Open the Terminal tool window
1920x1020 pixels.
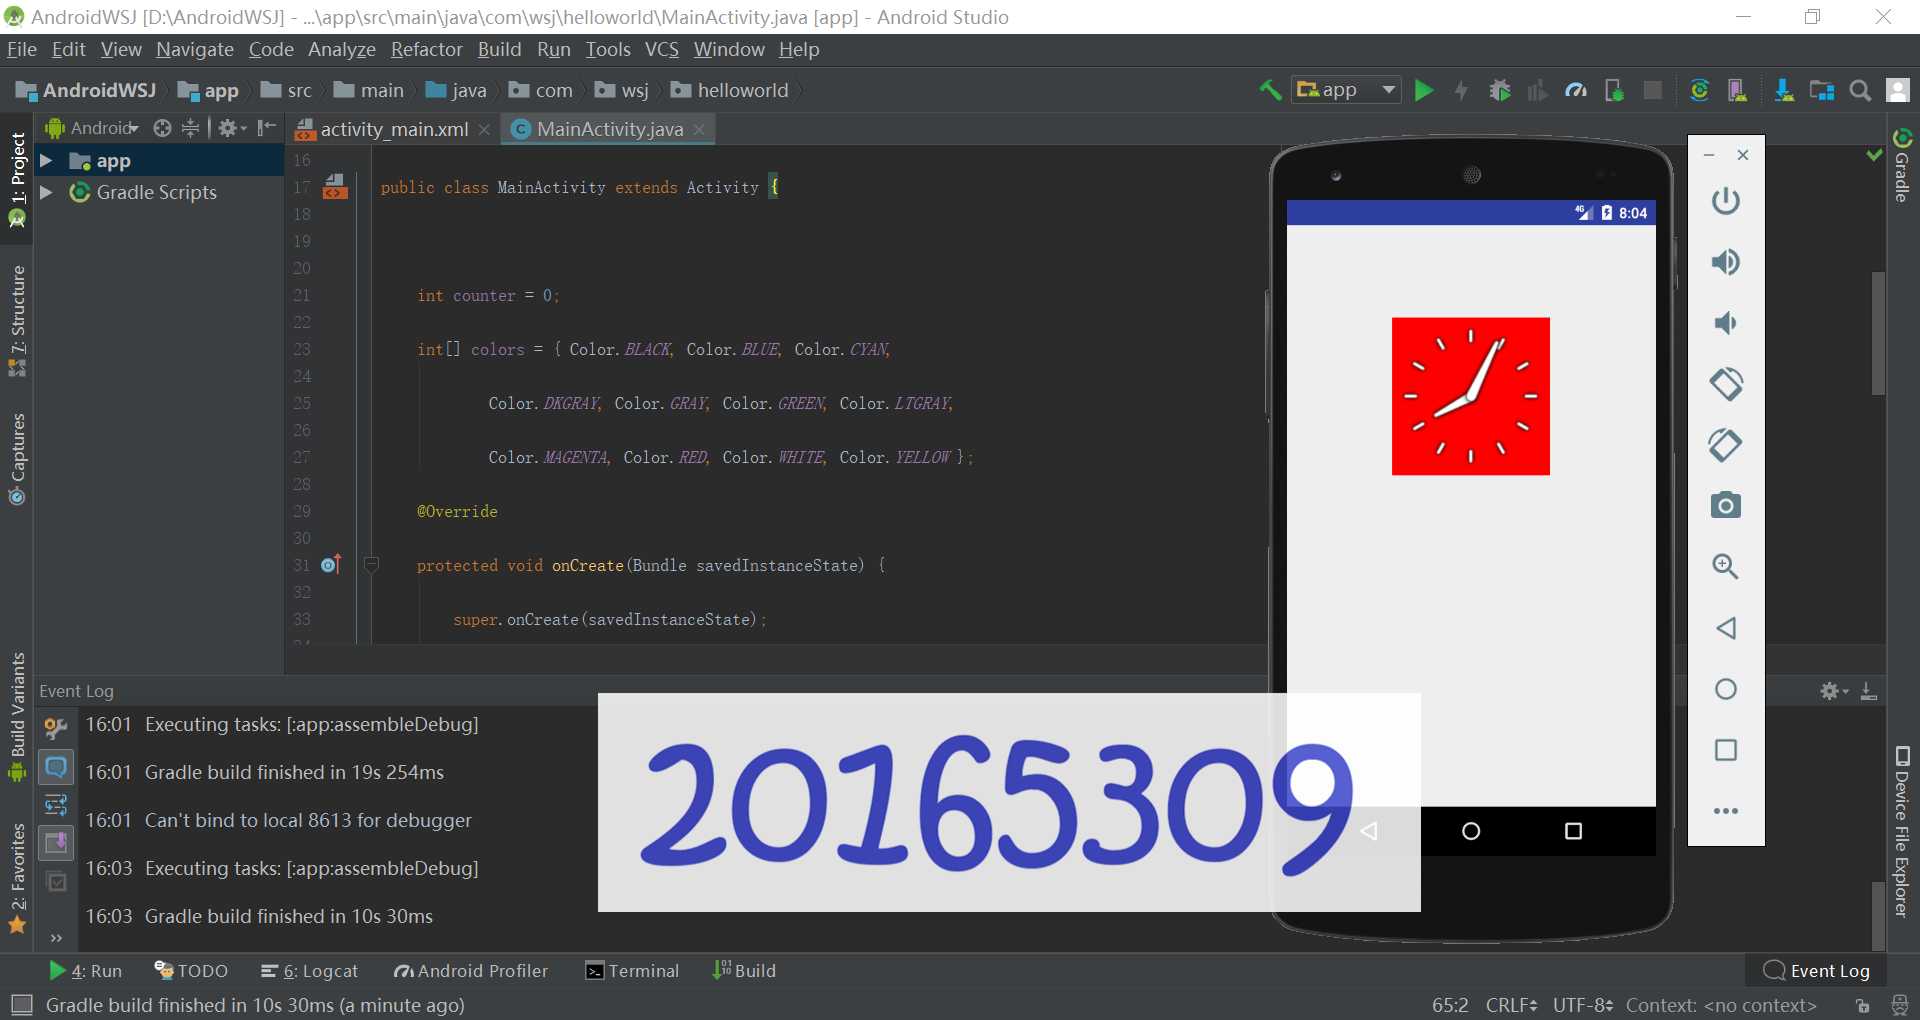tap(632, 971)
